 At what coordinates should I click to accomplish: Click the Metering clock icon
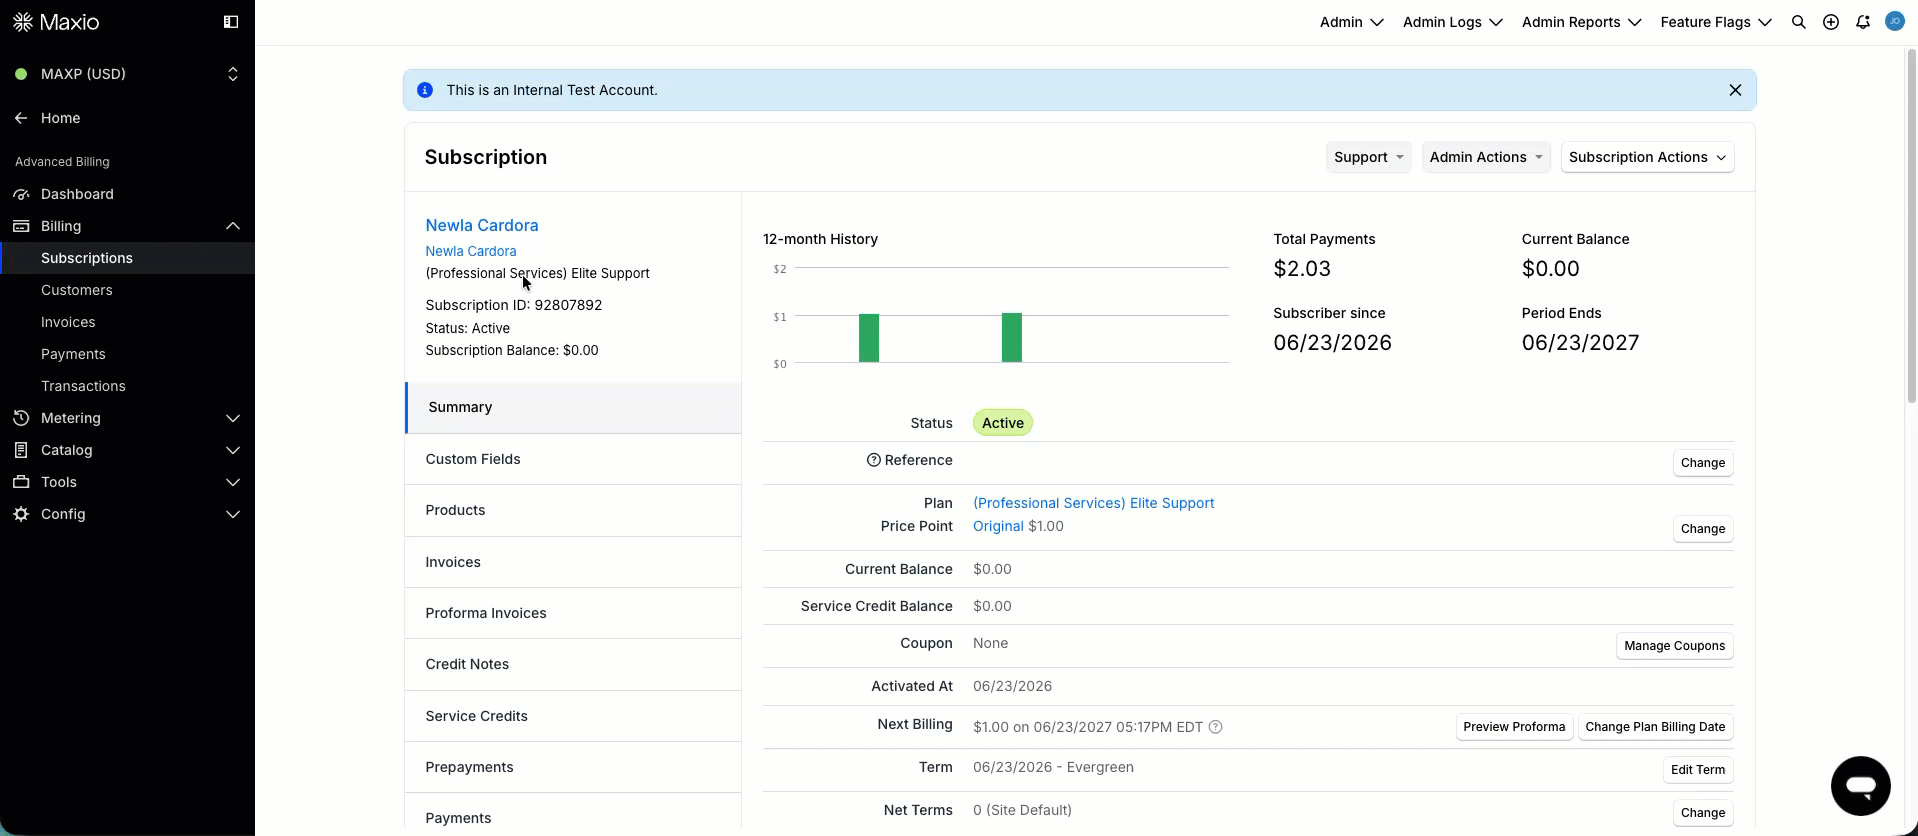[x=21, y=418]
